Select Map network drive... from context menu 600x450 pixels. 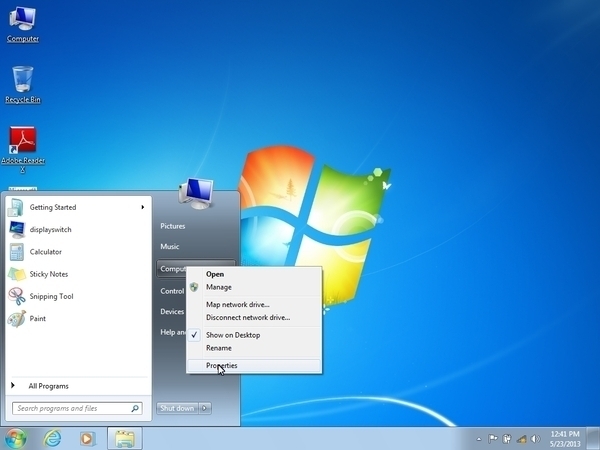pos(237,304)
